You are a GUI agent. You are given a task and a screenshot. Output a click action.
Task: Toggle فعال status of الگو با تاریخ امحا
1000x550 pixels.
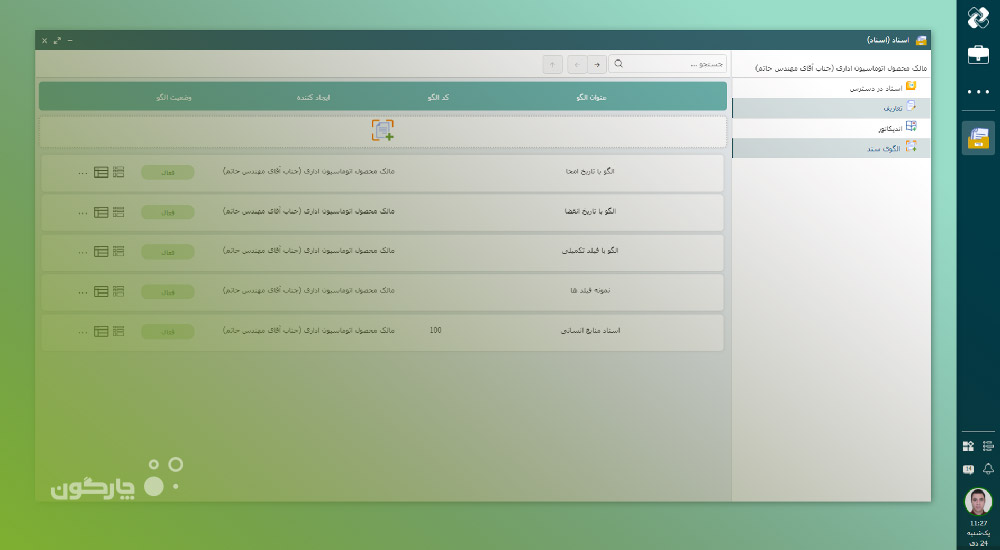coord(168,172)
